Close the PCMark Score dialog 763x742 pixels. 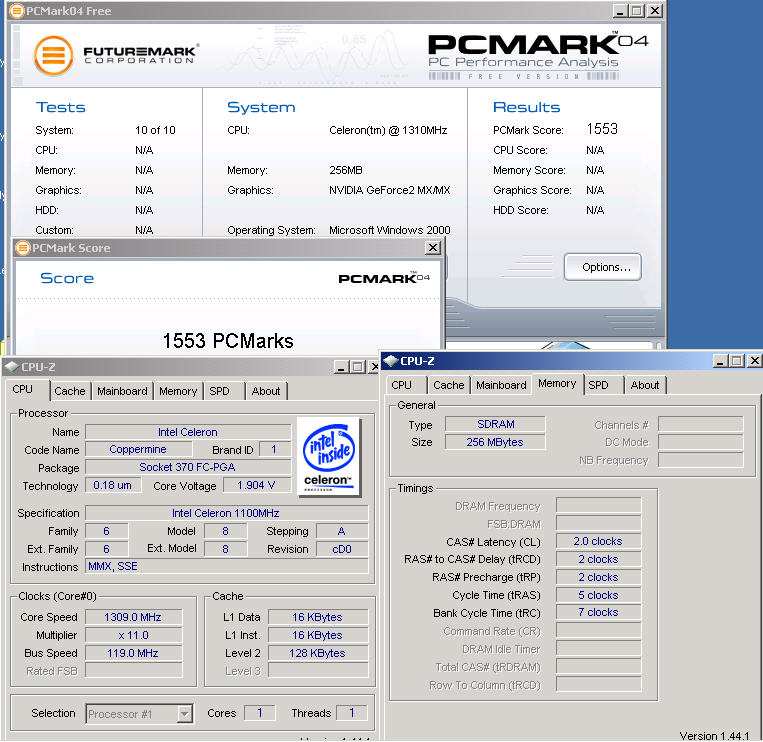point(433,248)
